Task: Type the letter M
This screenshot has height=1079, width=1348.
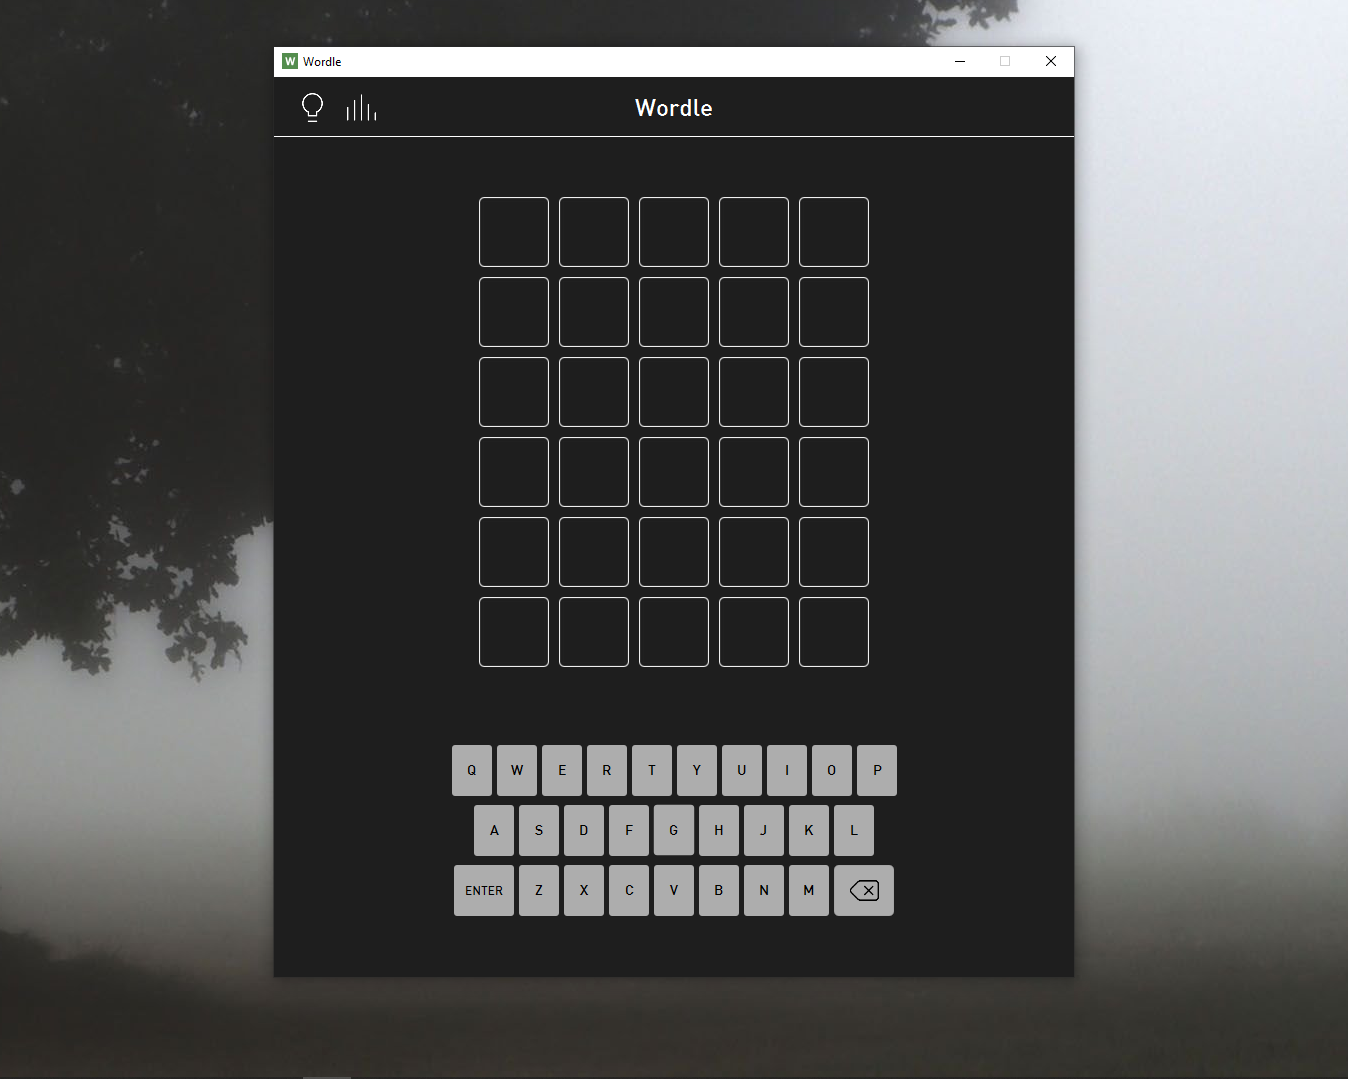Action: (x=809, y=890)
